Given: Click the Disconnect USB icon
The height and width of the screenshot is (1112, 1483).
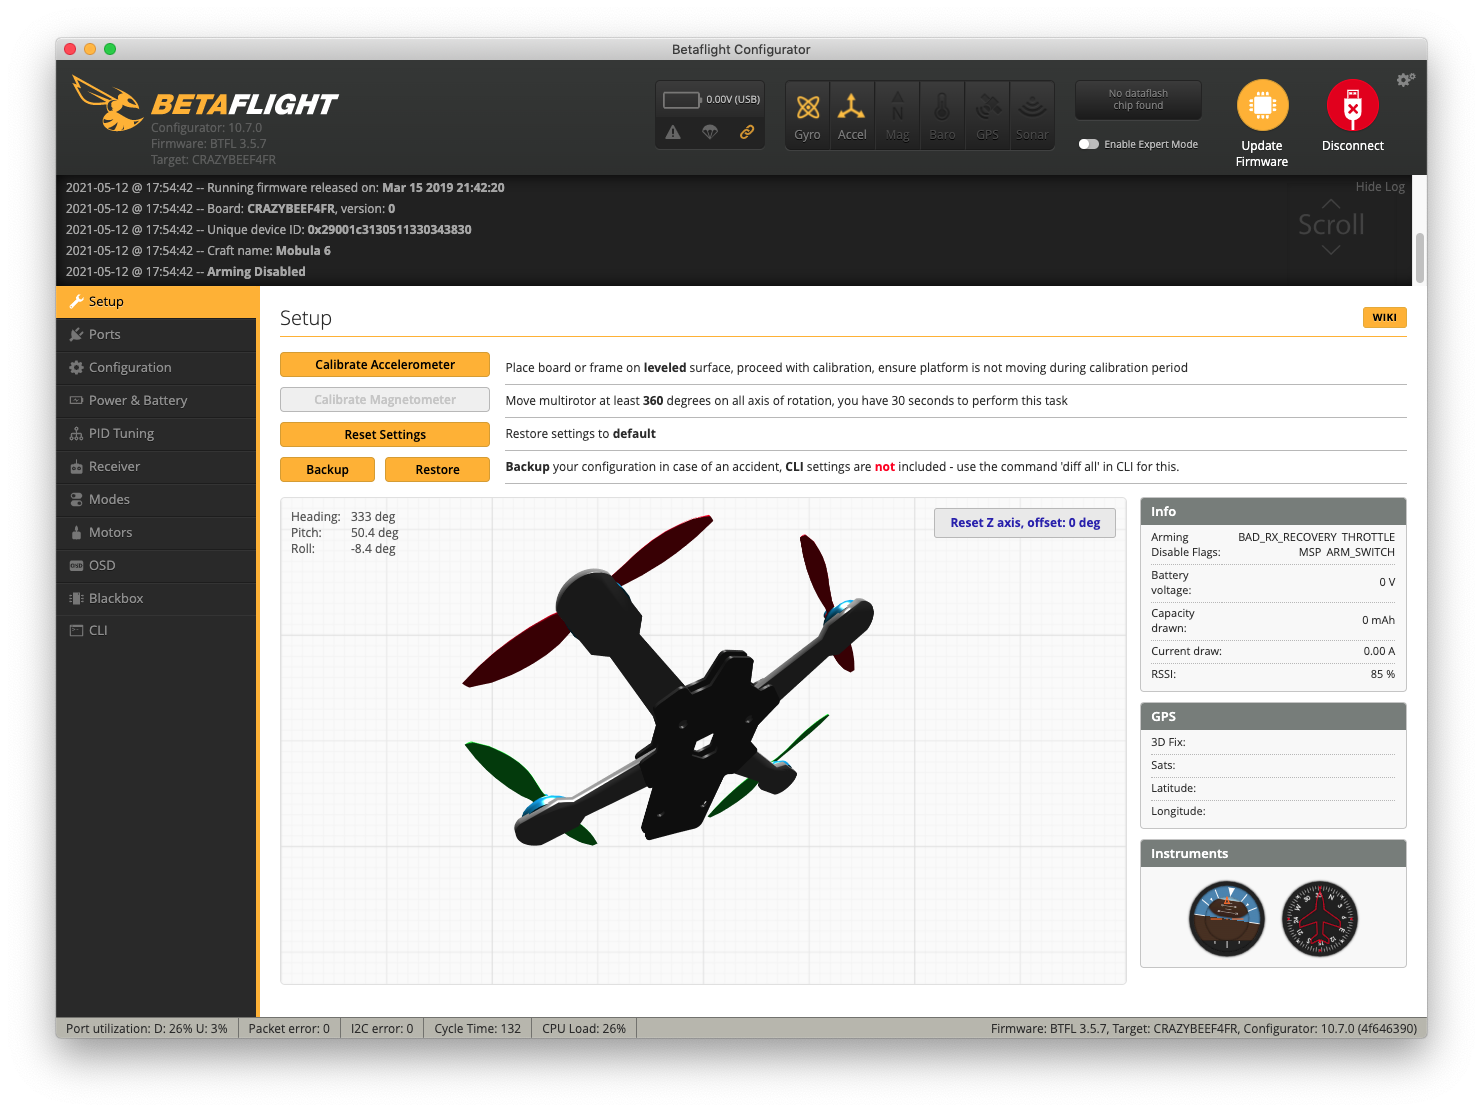Looking at the screenshot, I should 1353,105.
